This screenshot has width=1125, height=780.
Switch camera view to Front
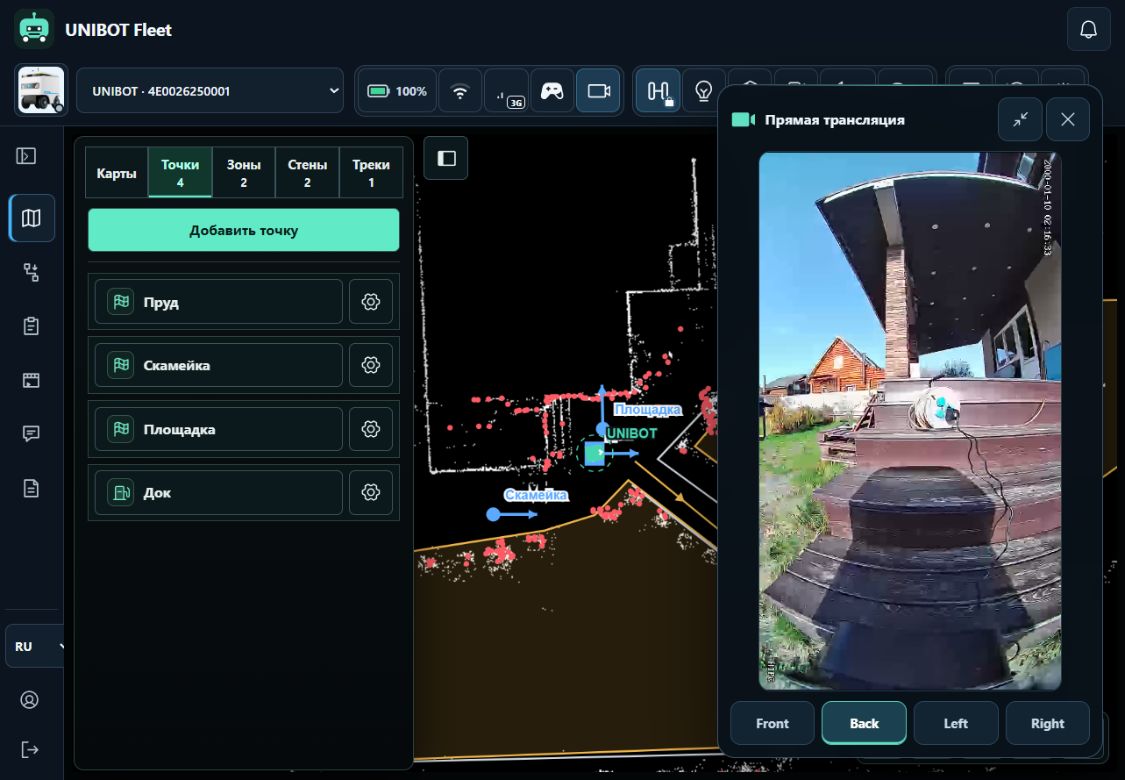[772, 723]
